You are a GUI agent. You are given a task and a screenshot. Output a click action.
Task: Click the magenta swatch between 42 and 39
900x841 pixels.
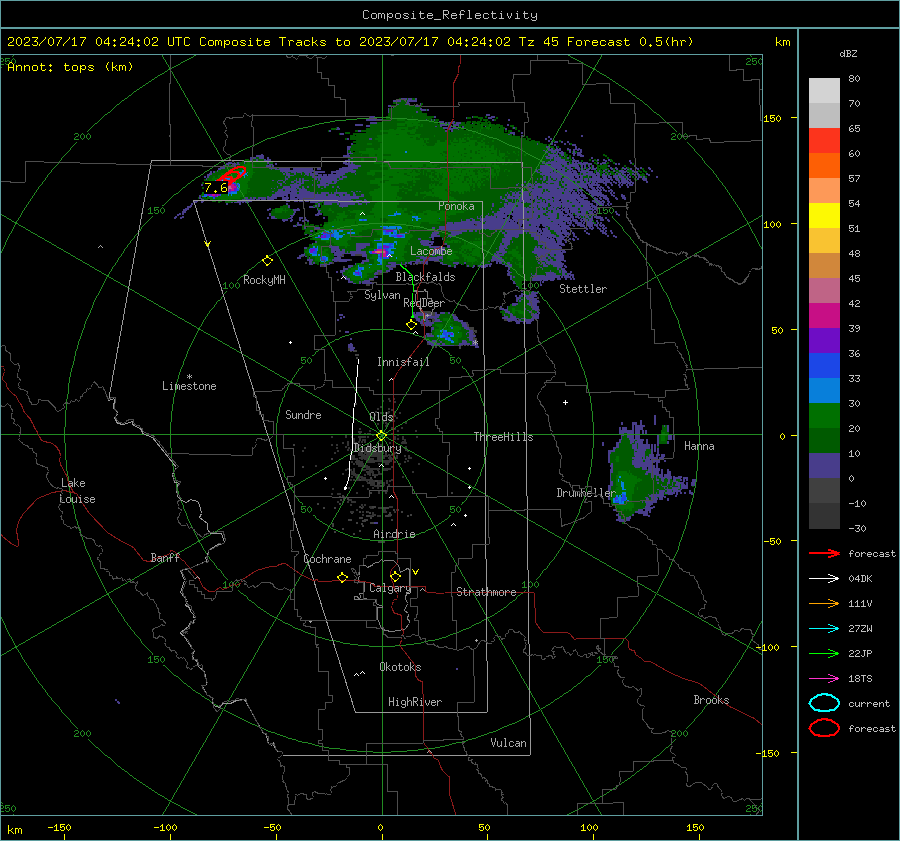[x=824, y=316]
